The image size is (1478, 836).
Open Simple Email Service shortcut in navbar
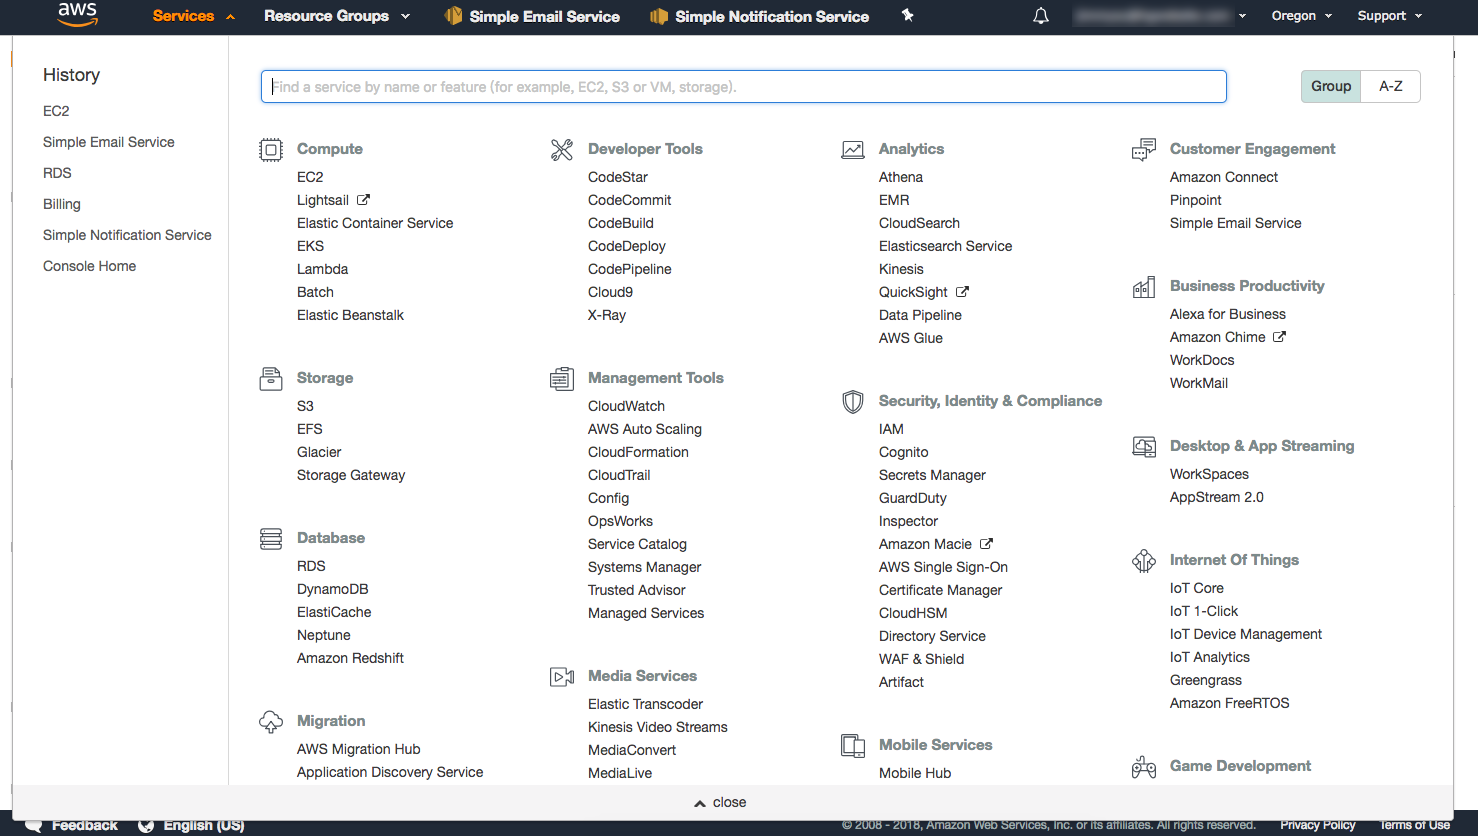tap(532, 16)
